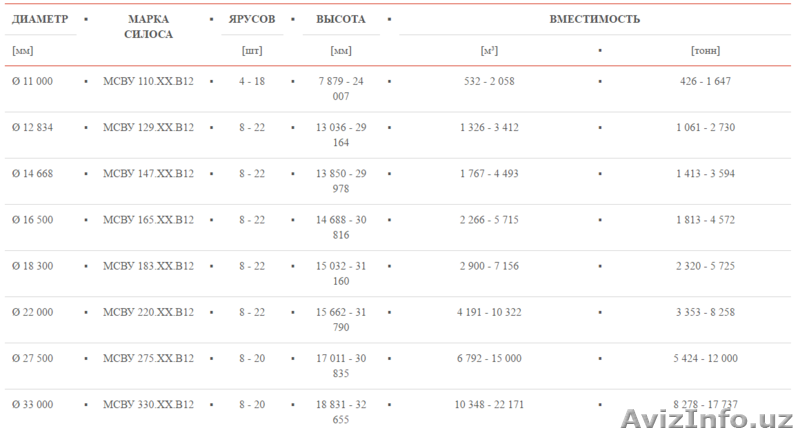Image resolution: width=800 pixels, height=435 pixels.
Task: Select the Ø 11 000 diameter cell
Action: coord(33,81)
